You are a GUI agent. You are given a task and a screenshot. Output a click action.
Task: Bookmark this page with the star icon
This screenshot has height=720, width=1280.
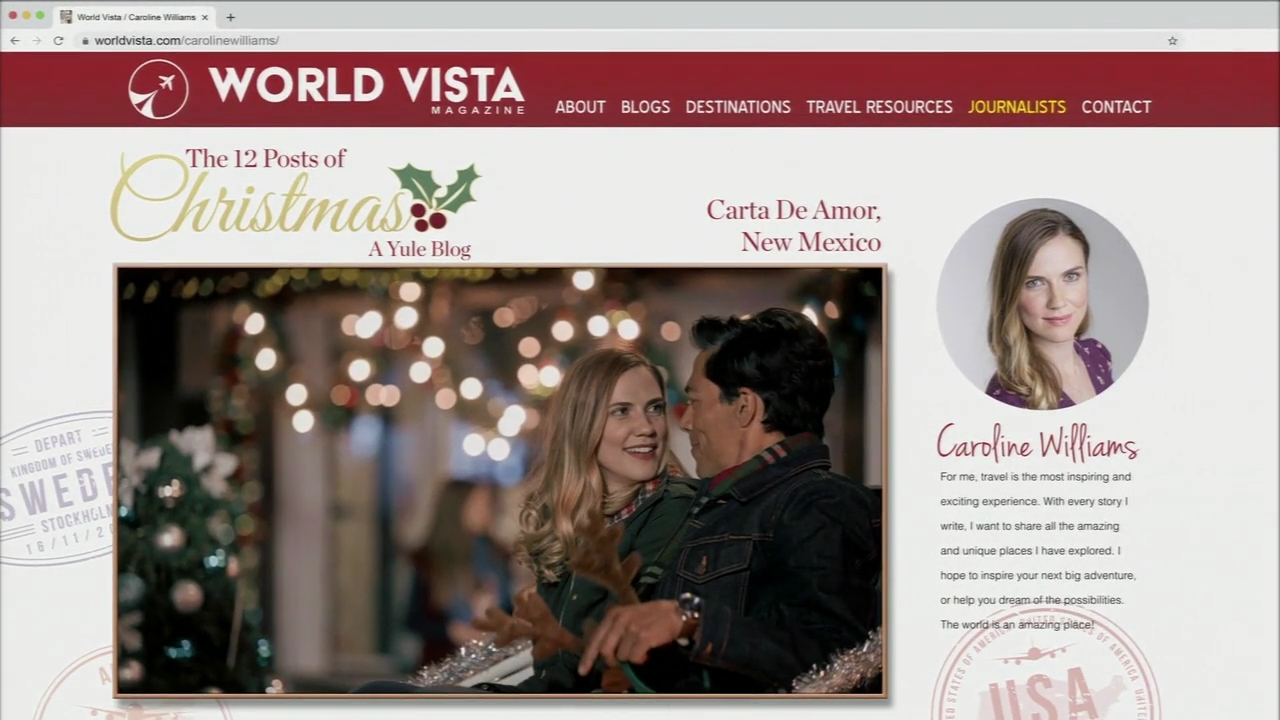[1172, 41]
